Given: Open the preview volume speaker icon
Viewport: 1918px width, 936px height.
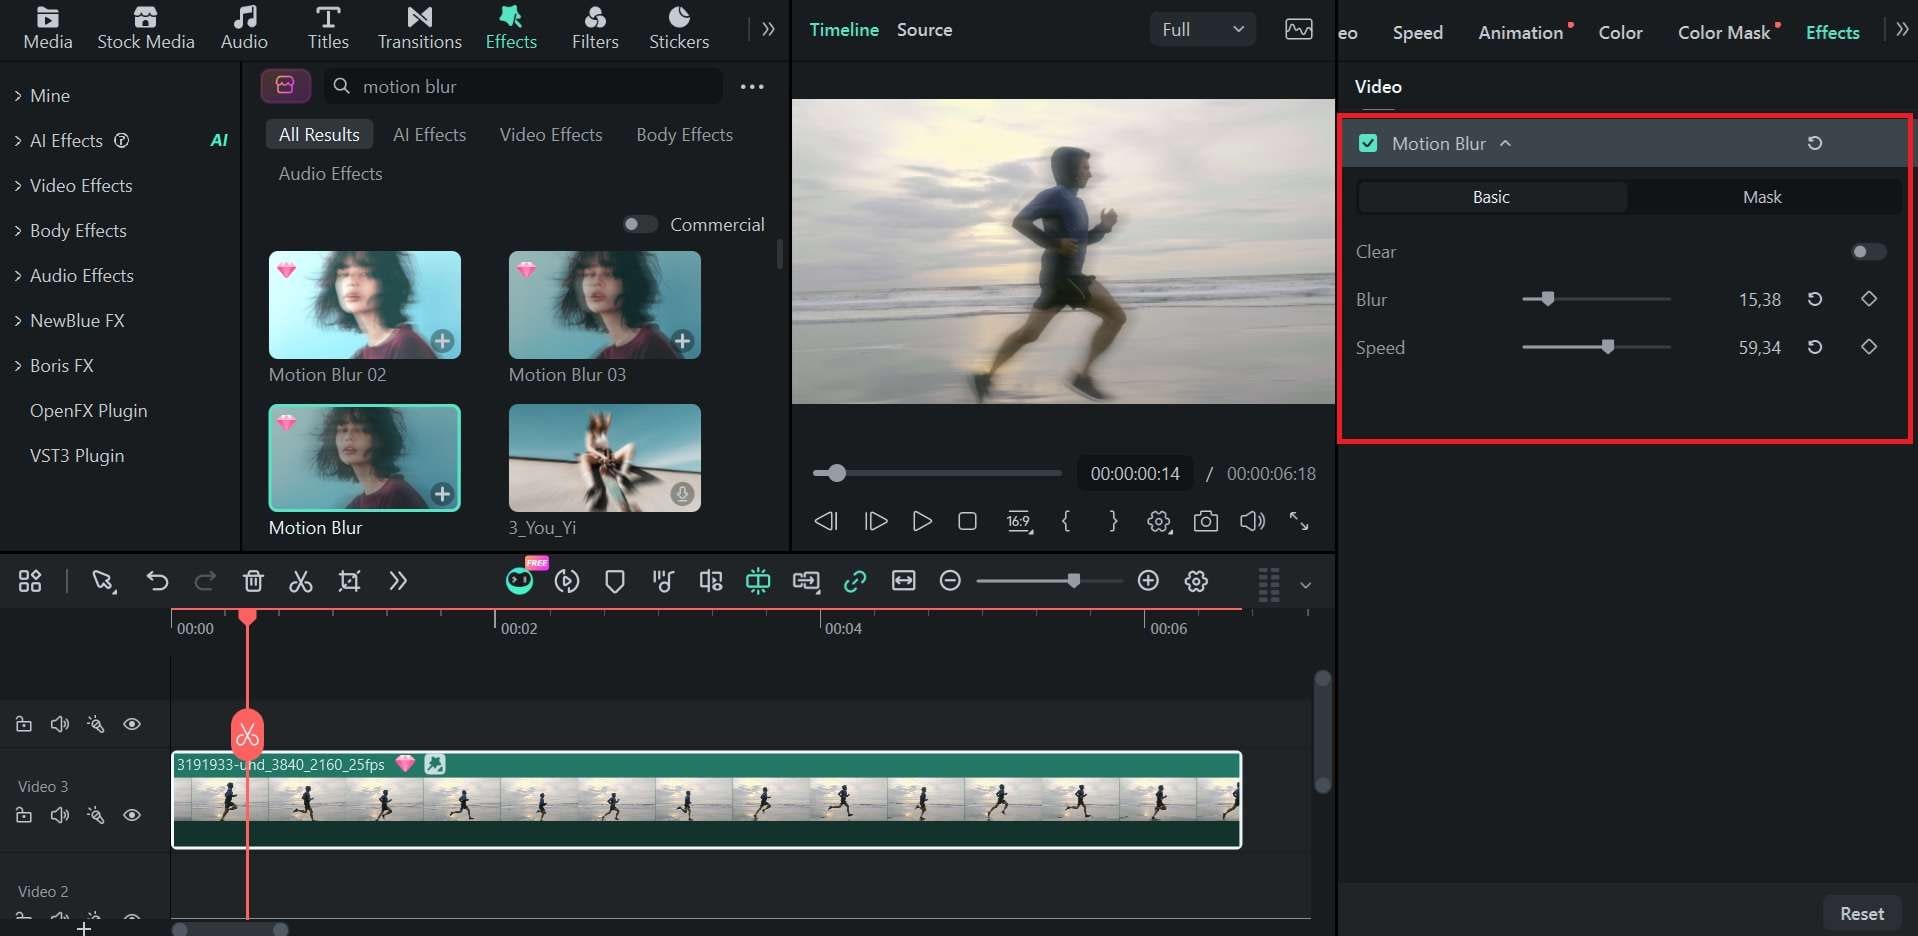Looking at the screenshot, I should click(1252, 521).
